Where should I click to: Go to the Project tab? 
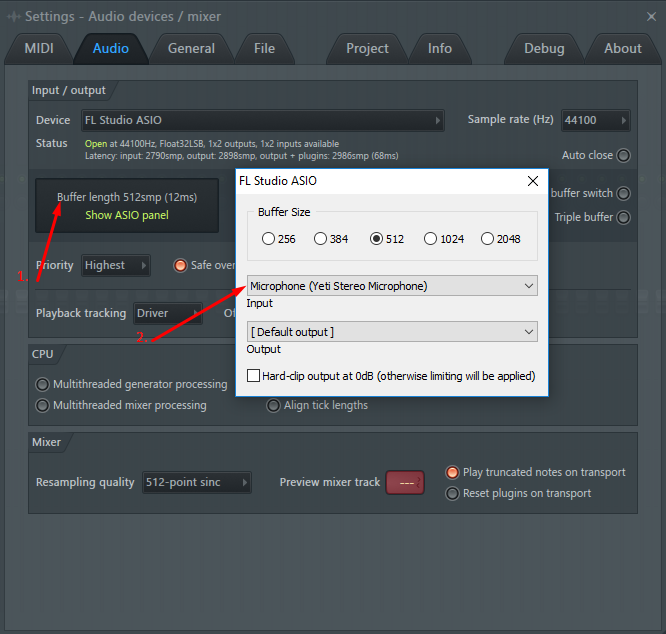(x=367, y=48)
